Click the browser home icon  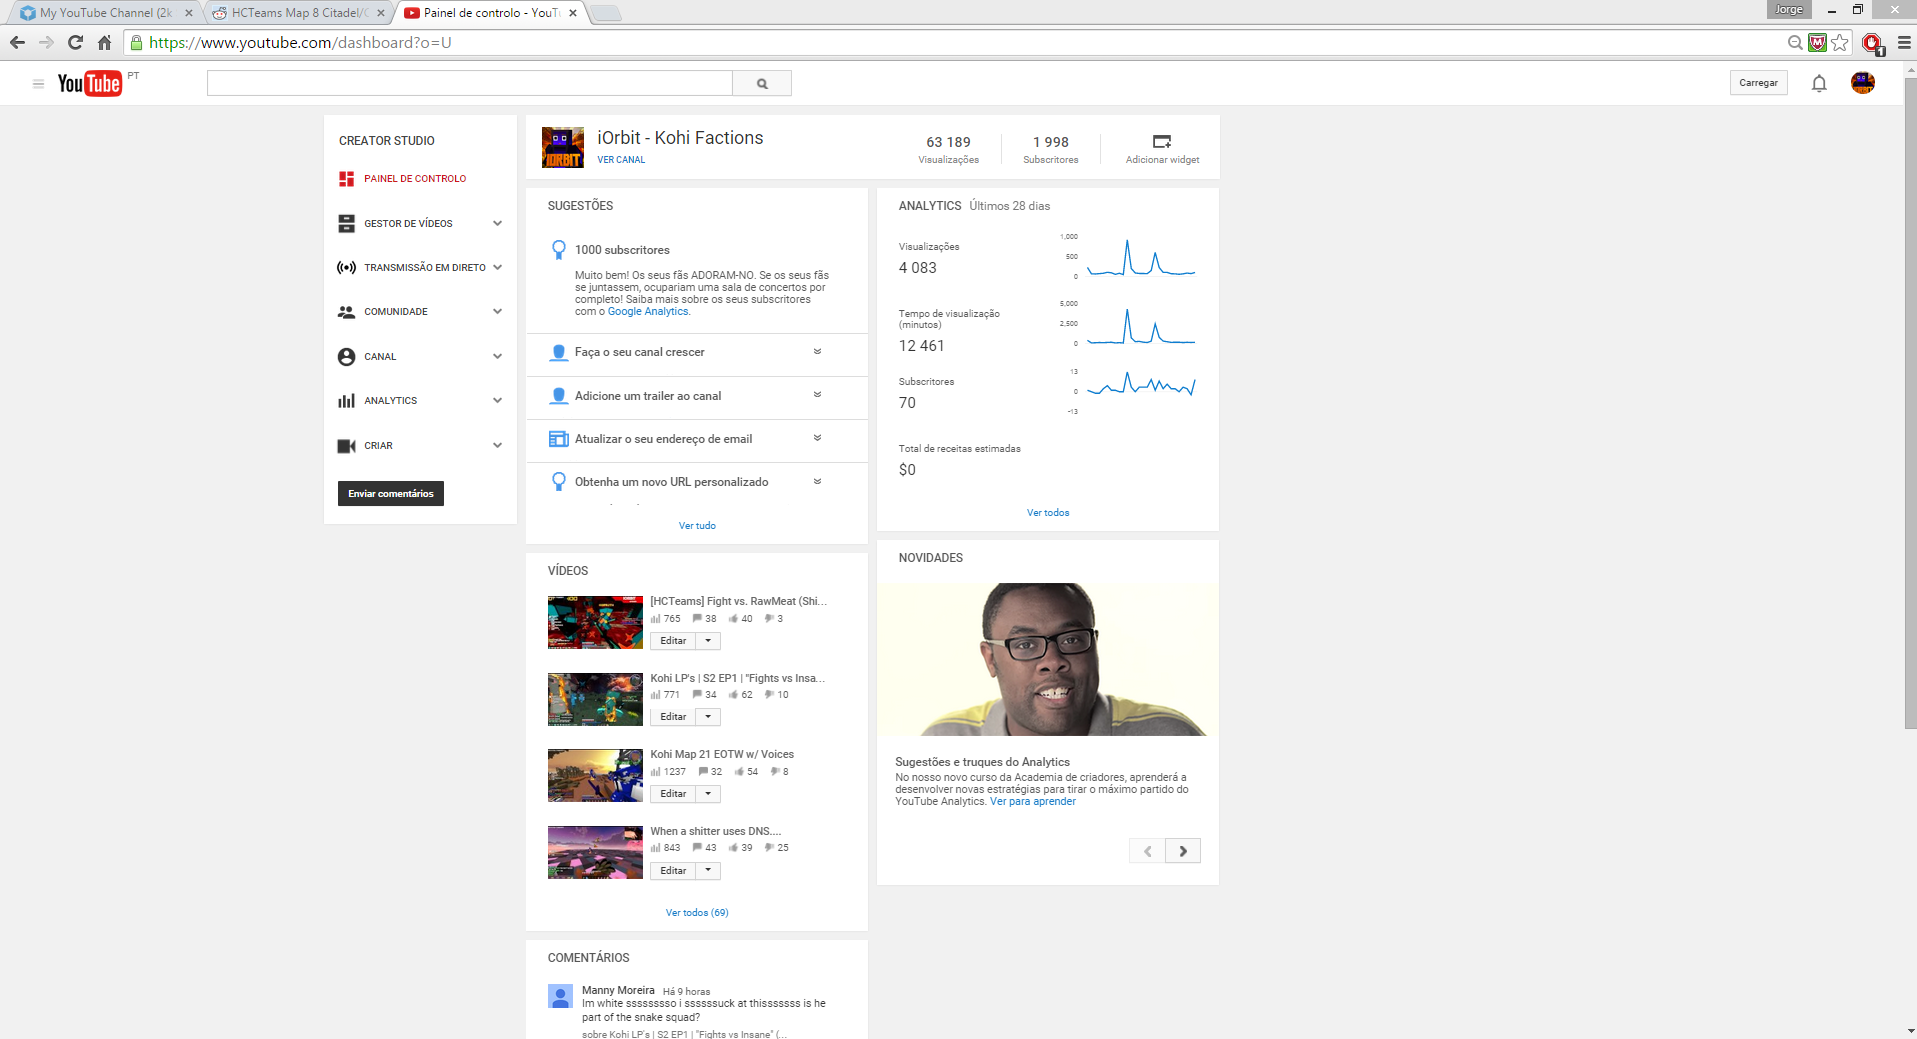coord(104,42)
